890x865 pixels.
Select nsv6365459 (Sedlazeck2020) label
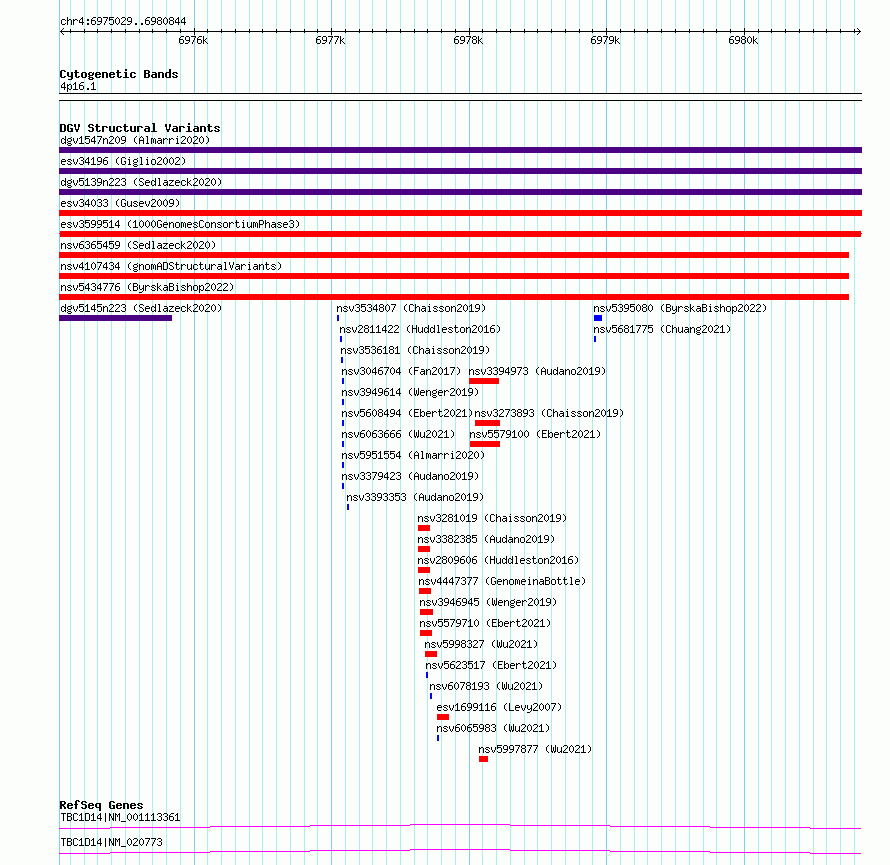(138, 245)
